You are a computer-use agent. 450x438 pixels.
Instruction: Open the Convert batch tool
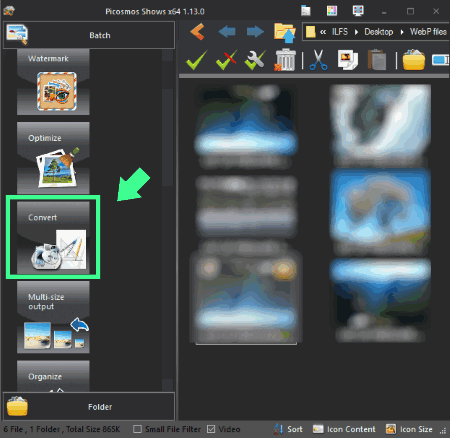(x=53, y=237)
